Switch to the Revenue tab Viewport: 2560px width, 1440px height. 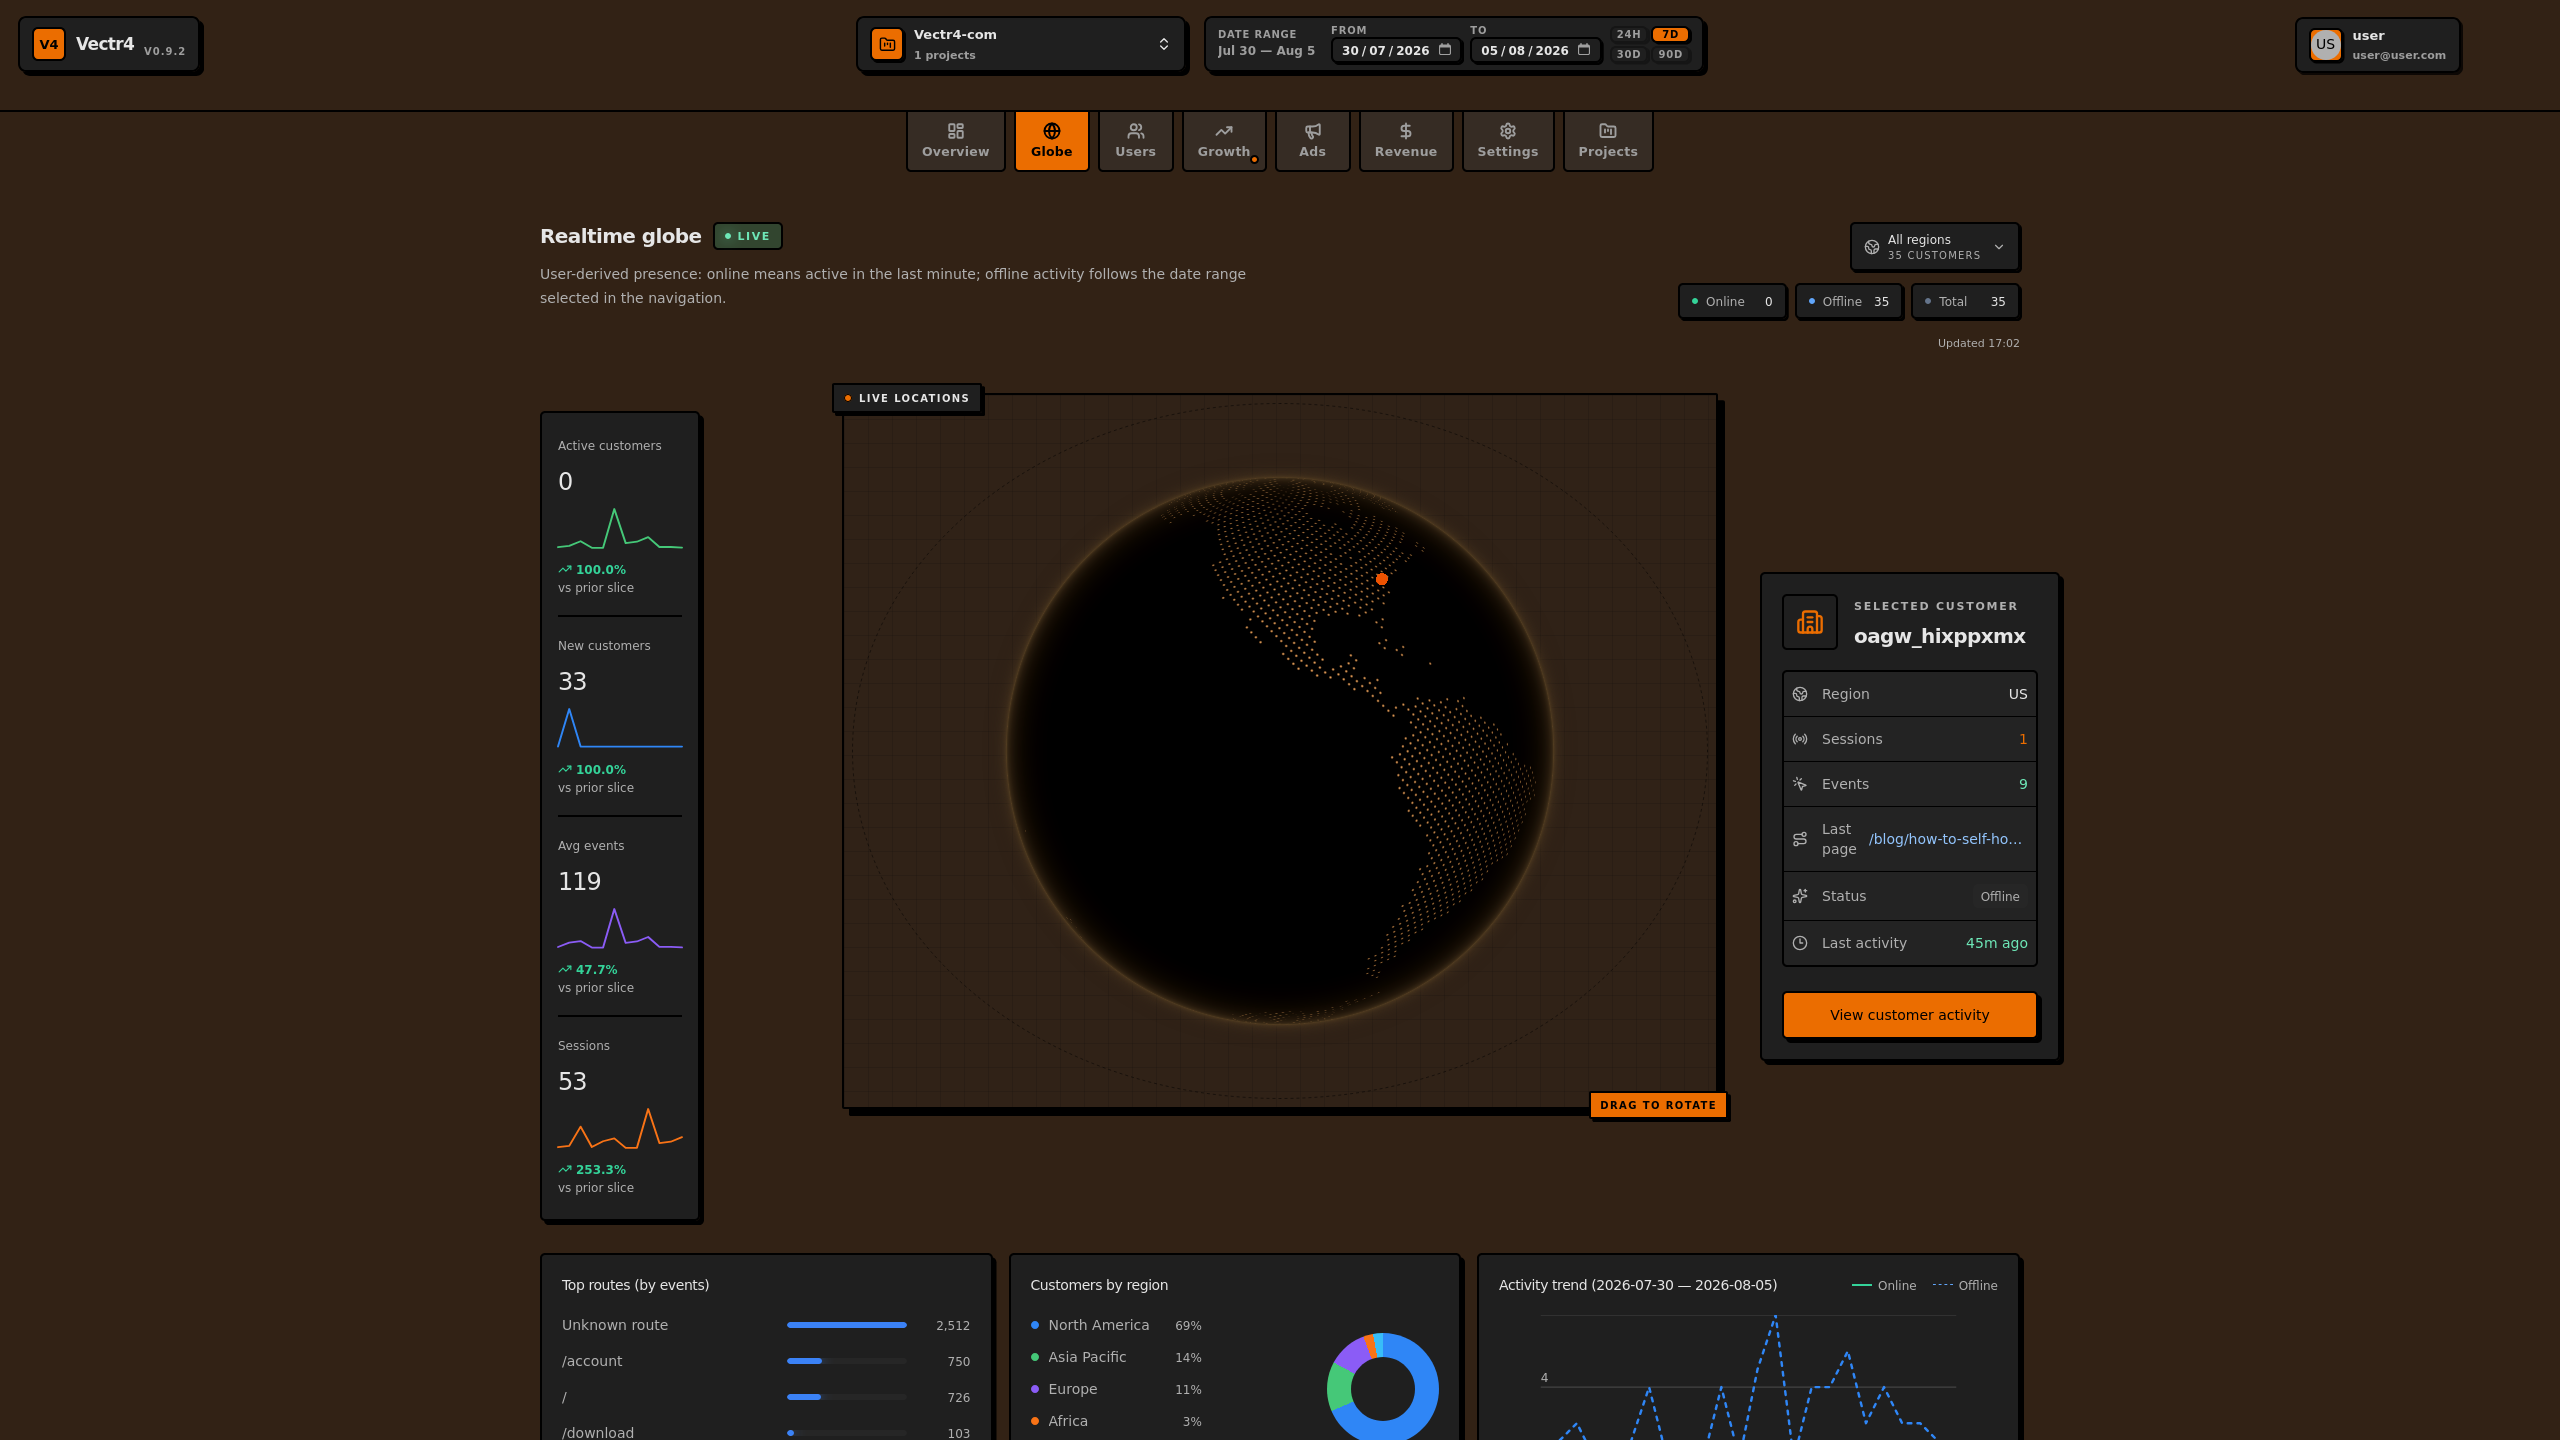pos(1406,141)
